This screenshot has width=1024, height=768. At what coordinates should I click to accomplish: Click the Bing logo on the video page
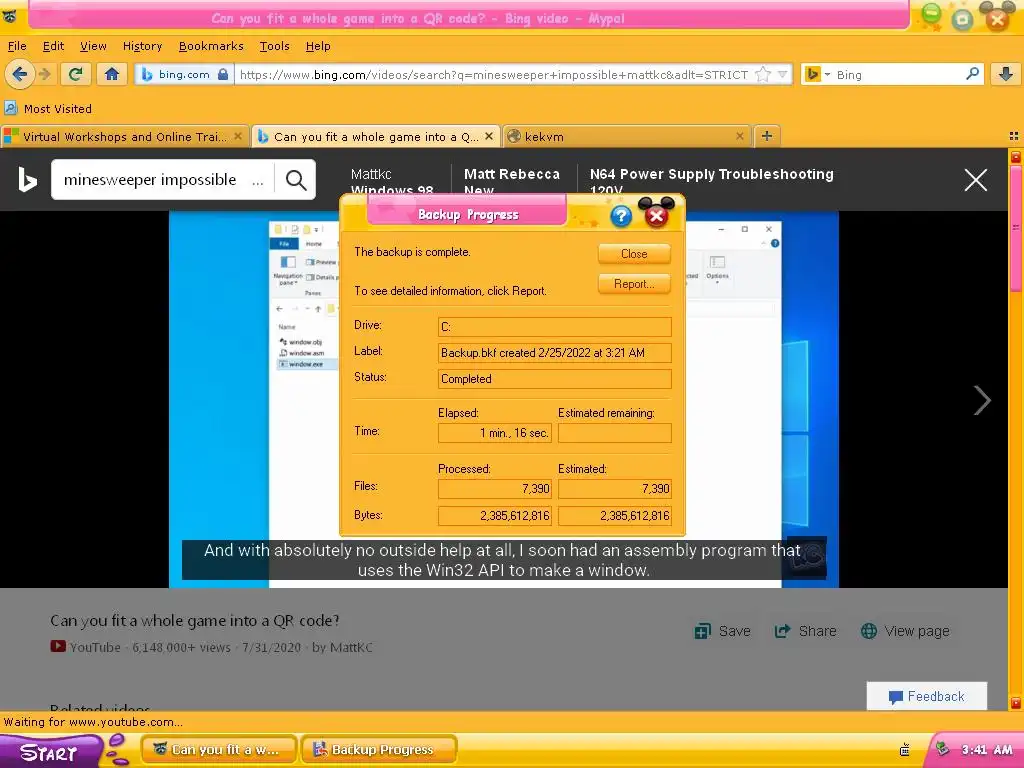tap(27, 180)
